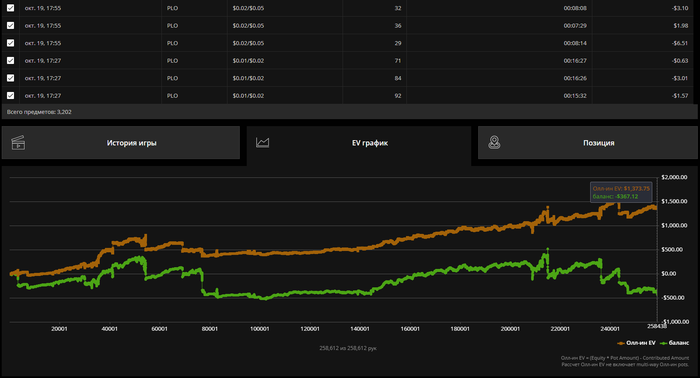The height and width of the screenshot is (378, 700).
Task: Click the -$500.00 Y-axis label
Action: 673,298
